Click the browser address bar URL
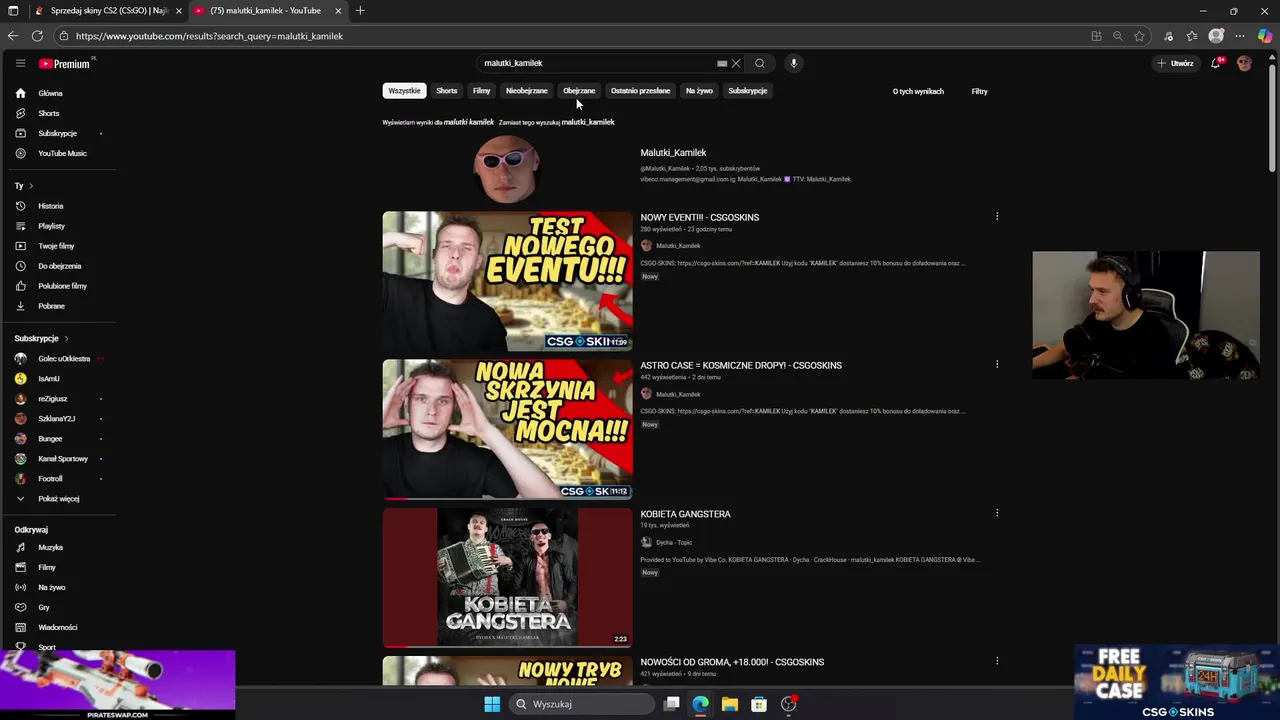 click(209, 36)
